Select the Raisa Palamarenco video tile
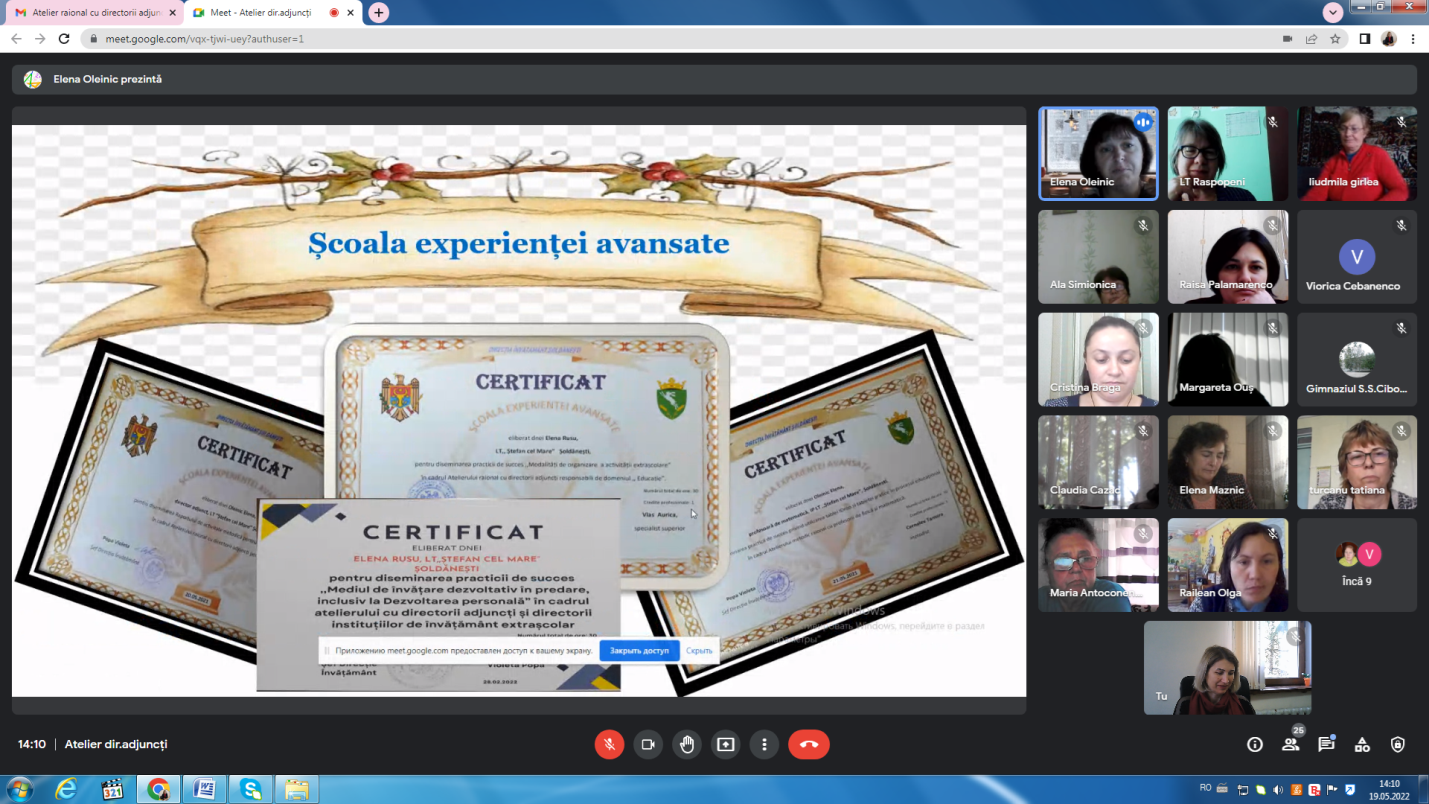1429x804 pixels. coord(1227,257)
